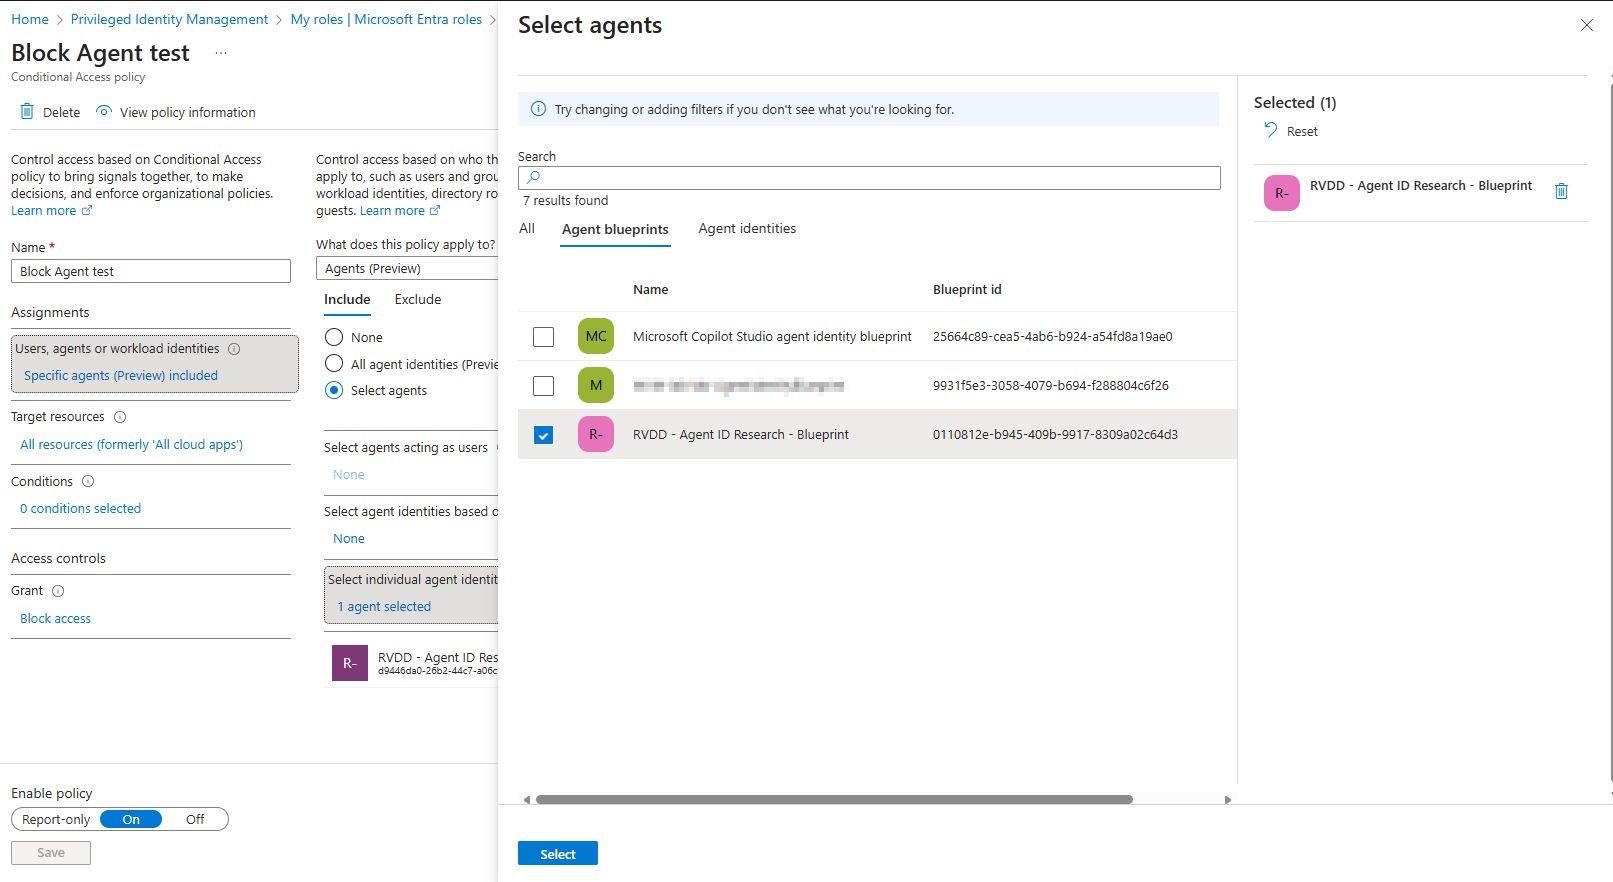Open the 'What does this policy apply to' dropdown
This screenshot has height=882, width=1613.
[x=408, y=269]
